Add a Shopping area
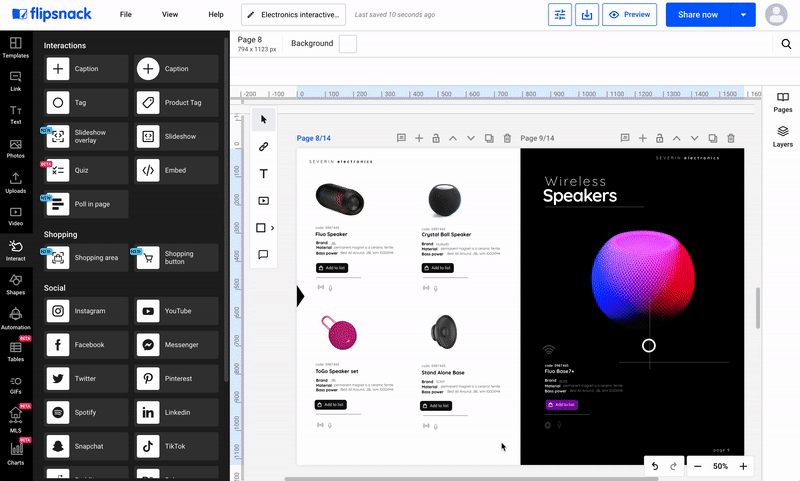Image resolution: width=800 pixels, height=481 pixels. click(x=86, y=258)
